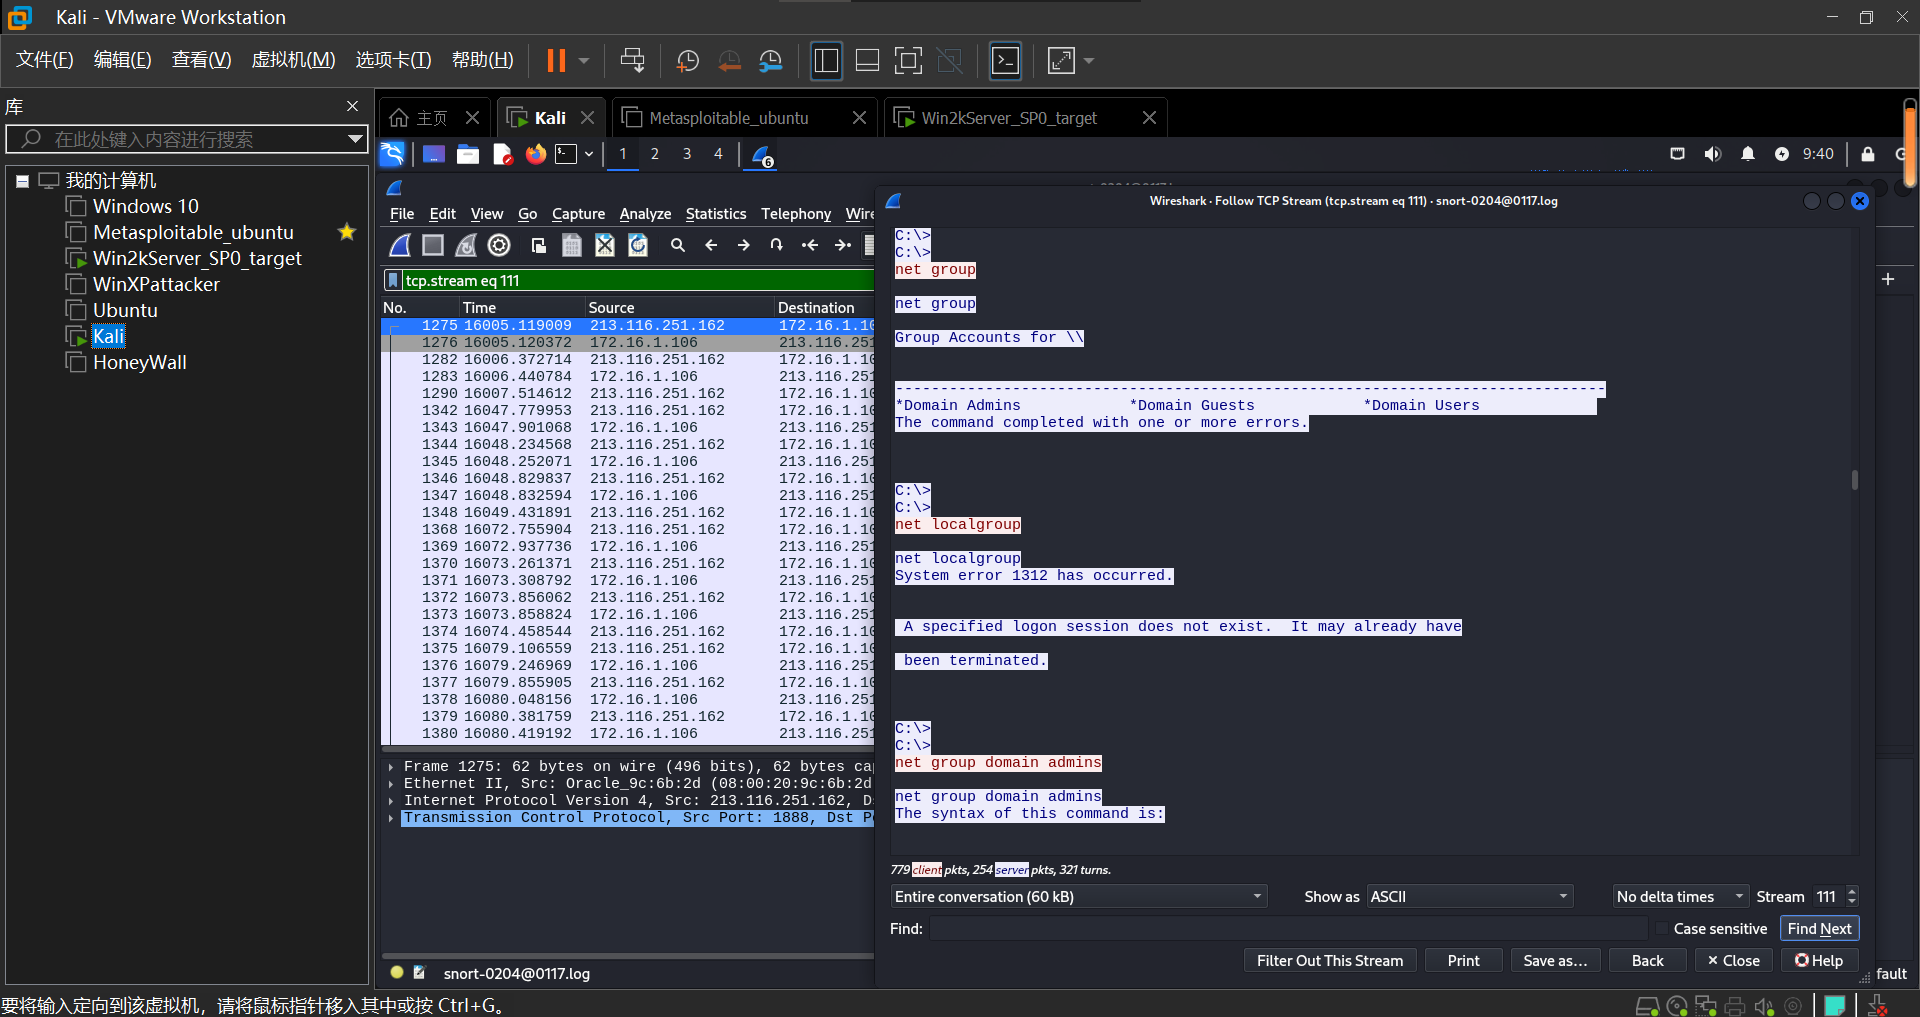Collapse the 我的计算机 tree node
This screenshot has height=1017, width=1920.
coord(22,181)
